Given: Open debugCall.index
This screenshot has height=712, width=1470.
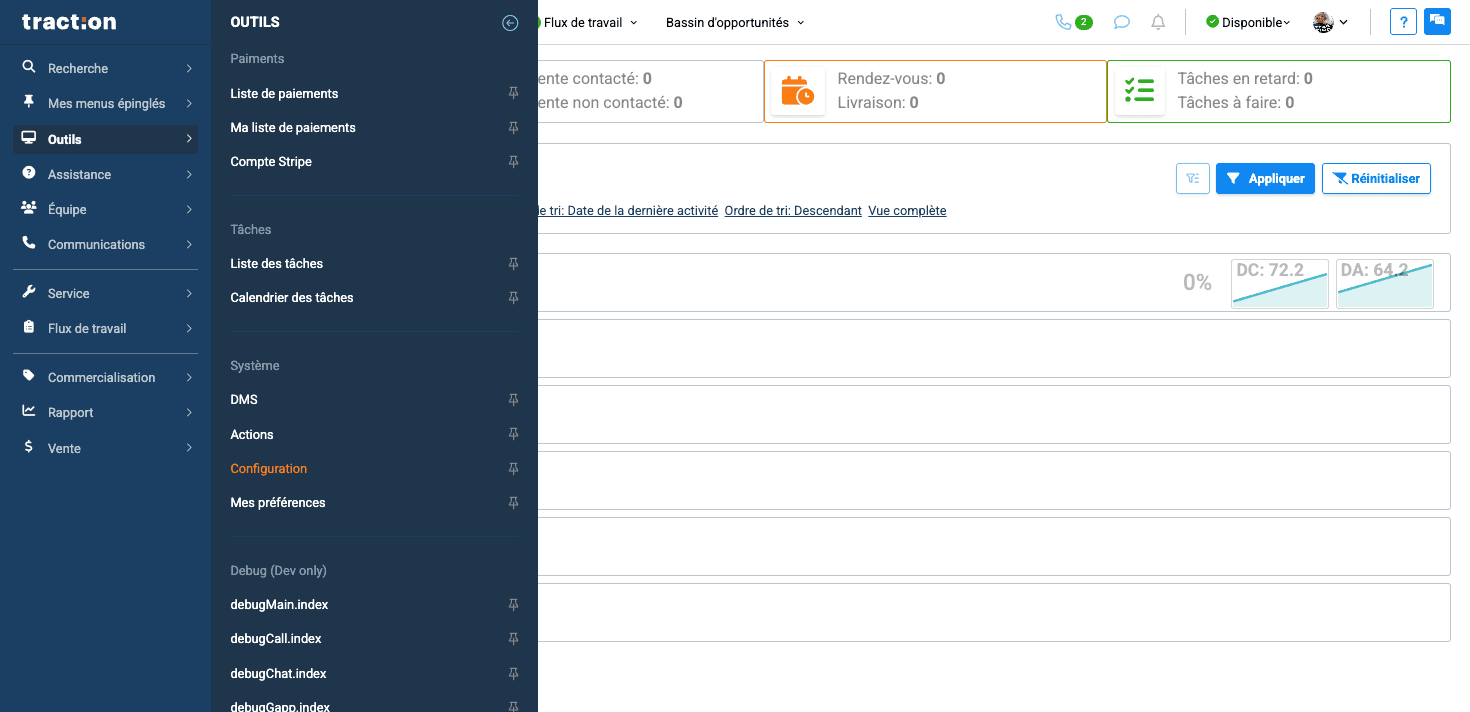Looking at the screenshot, I should [x=276, y=638].
